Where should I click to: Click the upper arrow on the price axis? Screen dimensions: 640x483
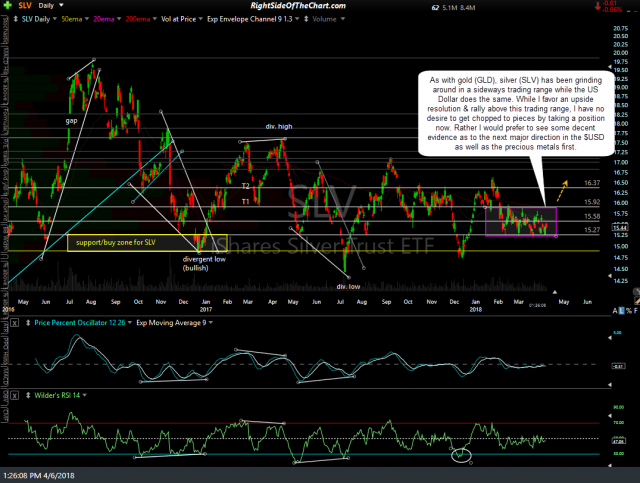pos(610,65)
